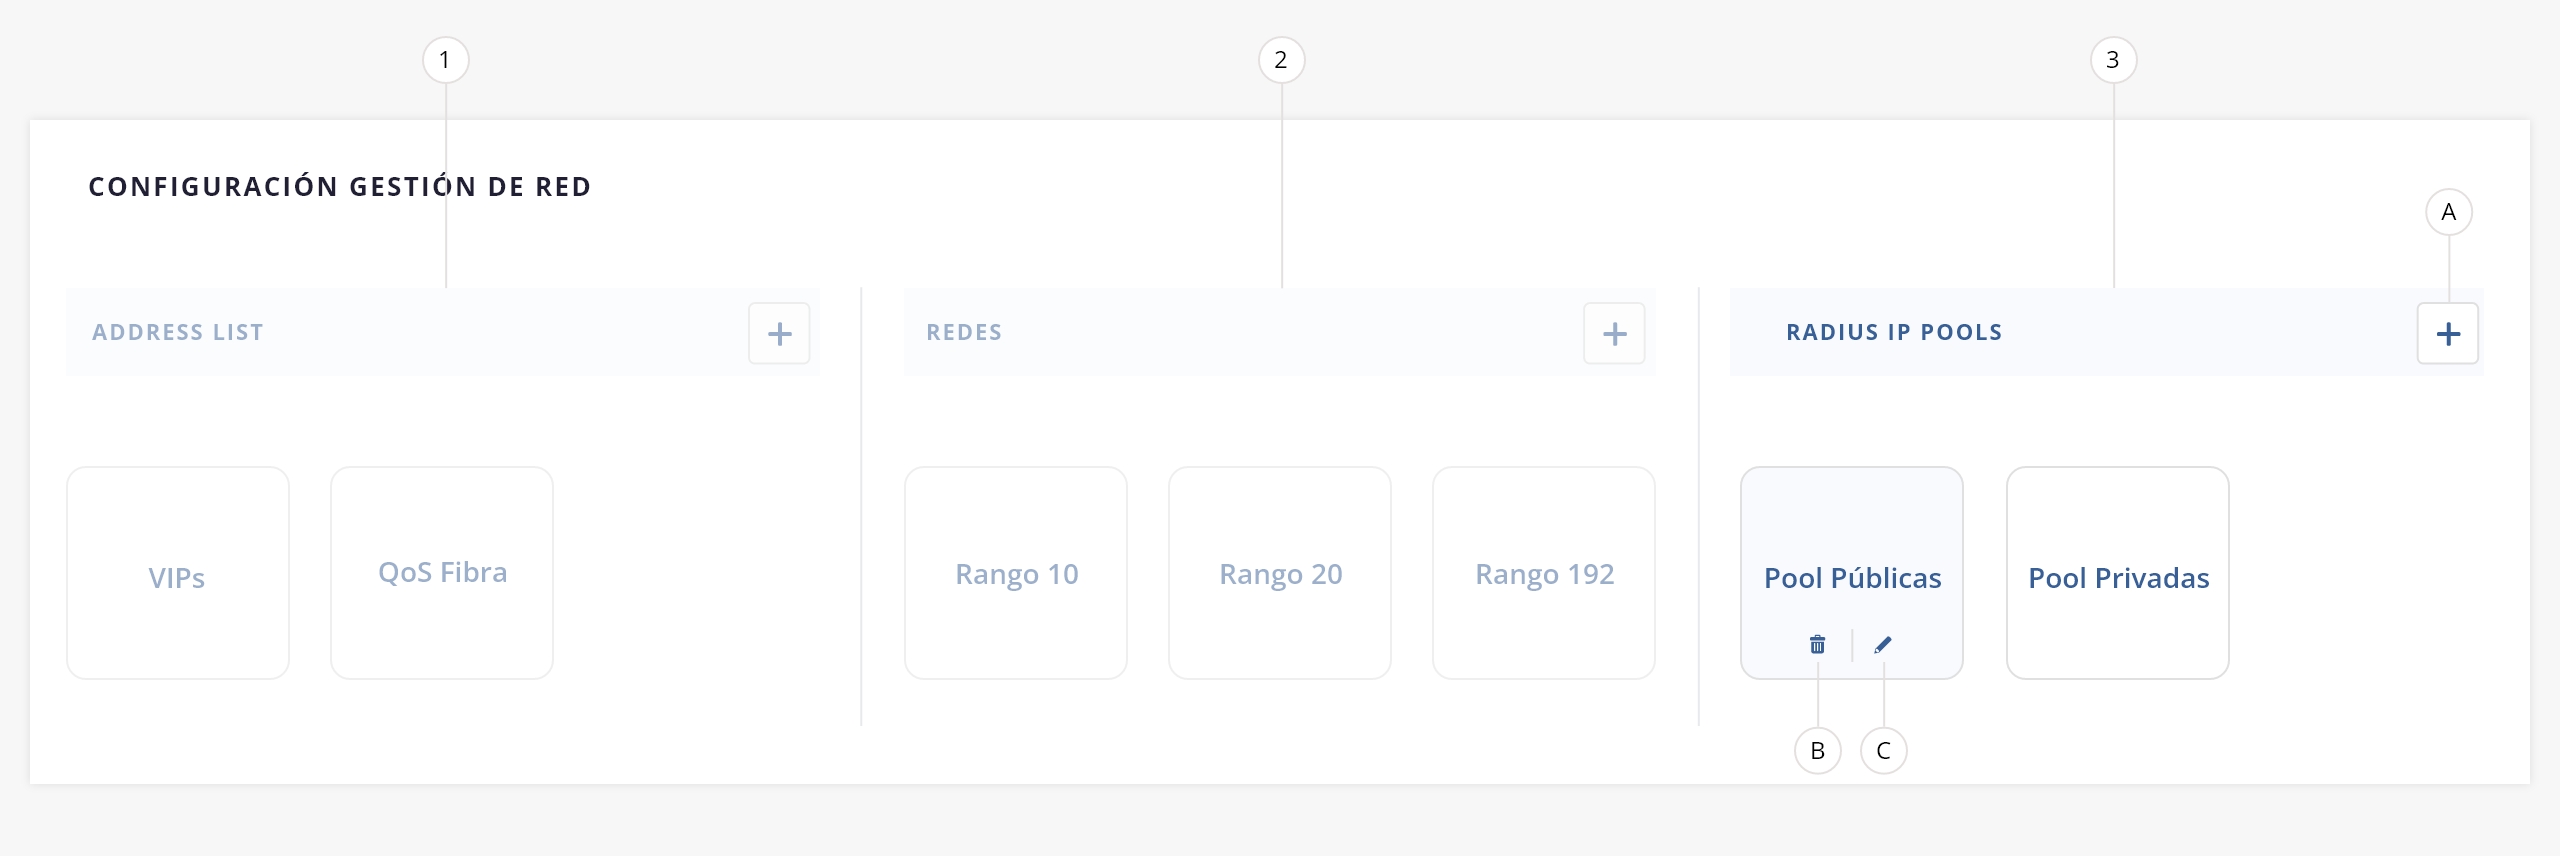Click annotation marker 2
Screen dimensions: 2560x856
(1281, 60)
